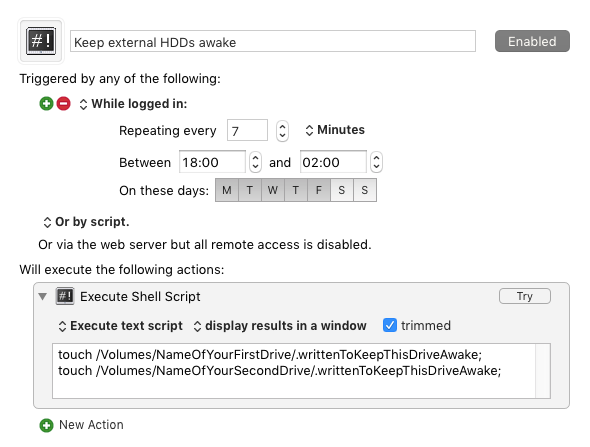Open the While logged in trigger dropdown

pyautogui.click(x=134, y=104)
